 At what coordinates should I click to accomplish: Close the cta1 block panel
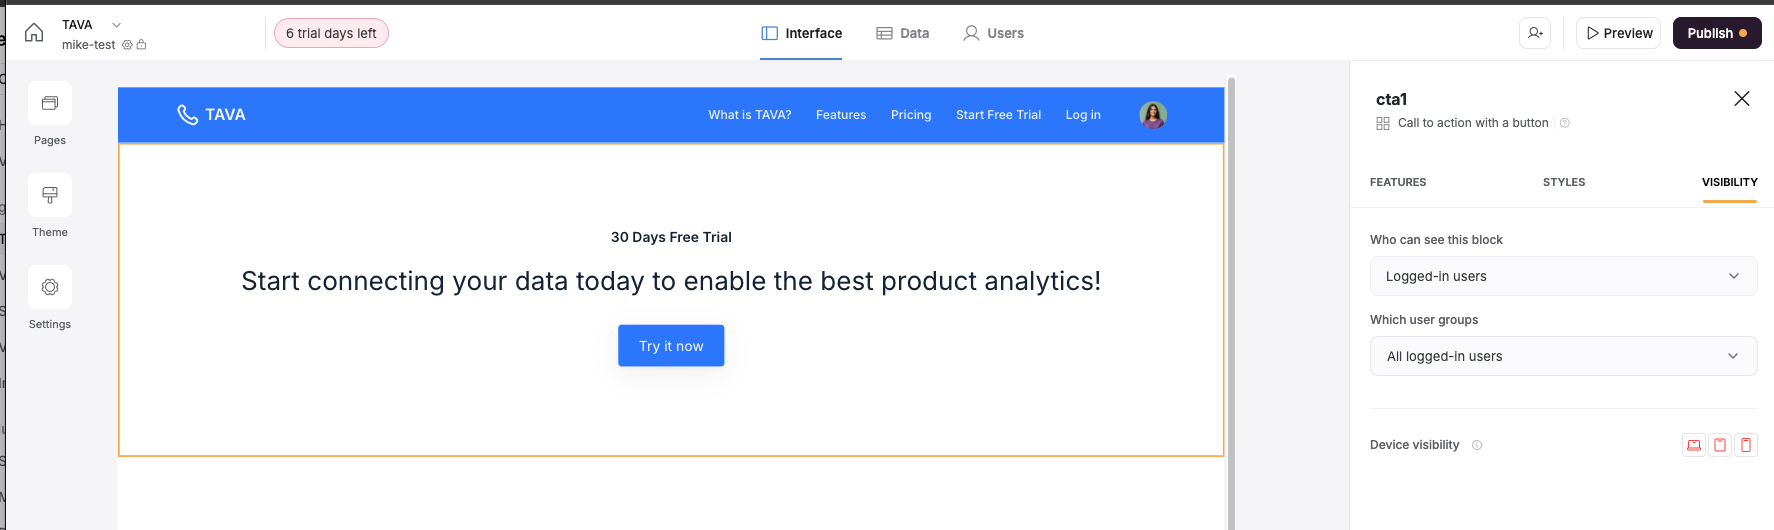pyautogui.click(x=1742, y=98)
